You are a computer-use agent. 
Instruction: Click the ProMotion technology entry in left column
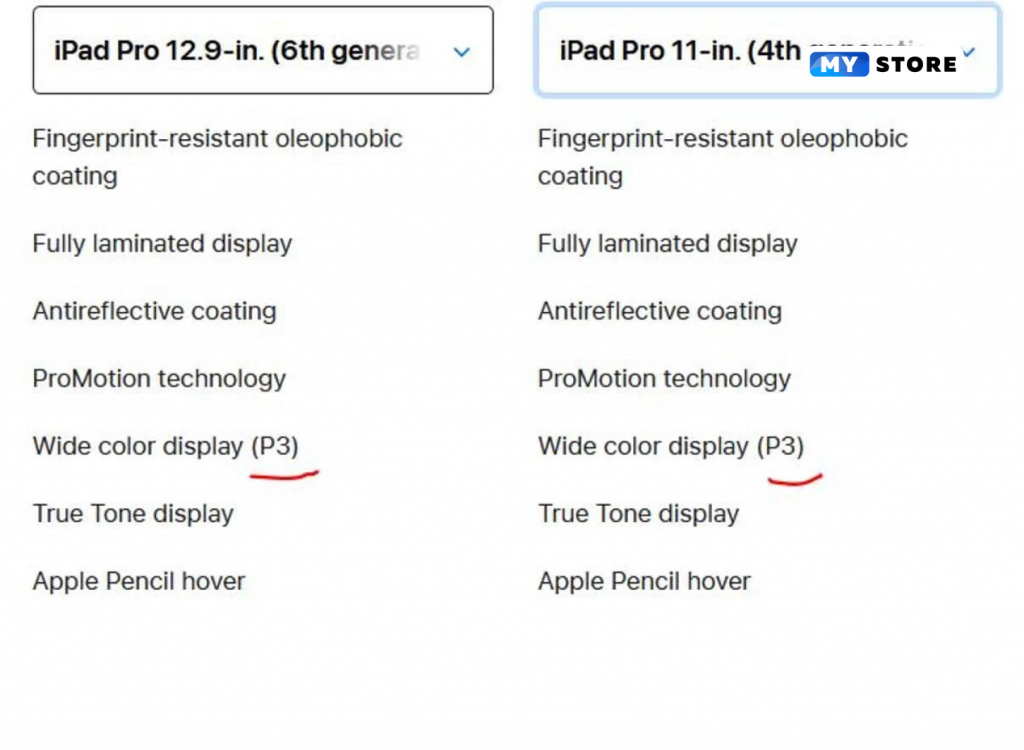[x=159, y=378]
